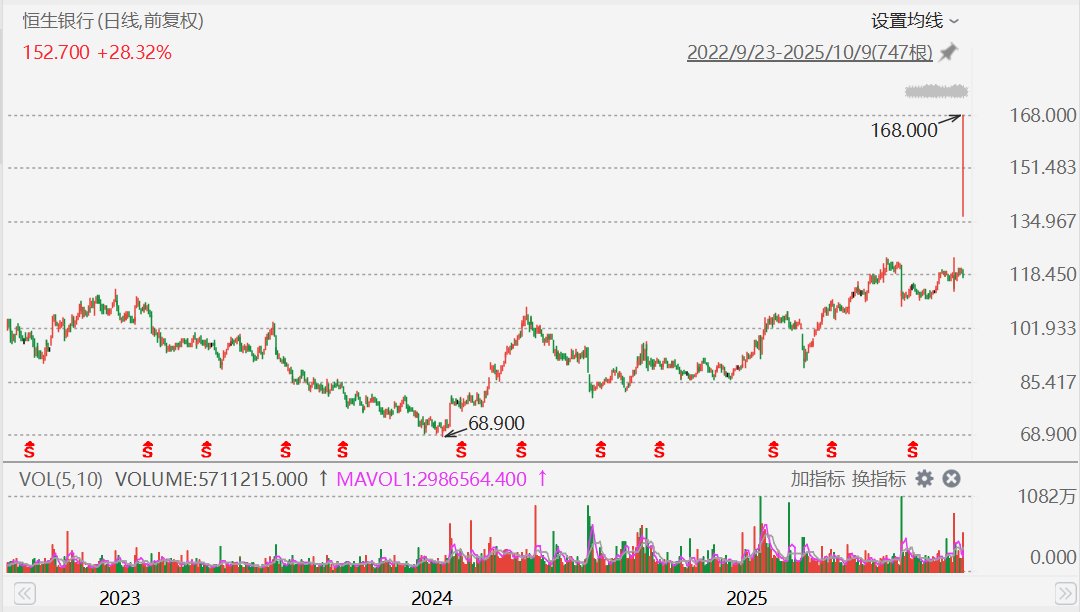This screenshot has height=612, width=1080.
Task: Click the first red S marker on left
Action: coord(29,449)
